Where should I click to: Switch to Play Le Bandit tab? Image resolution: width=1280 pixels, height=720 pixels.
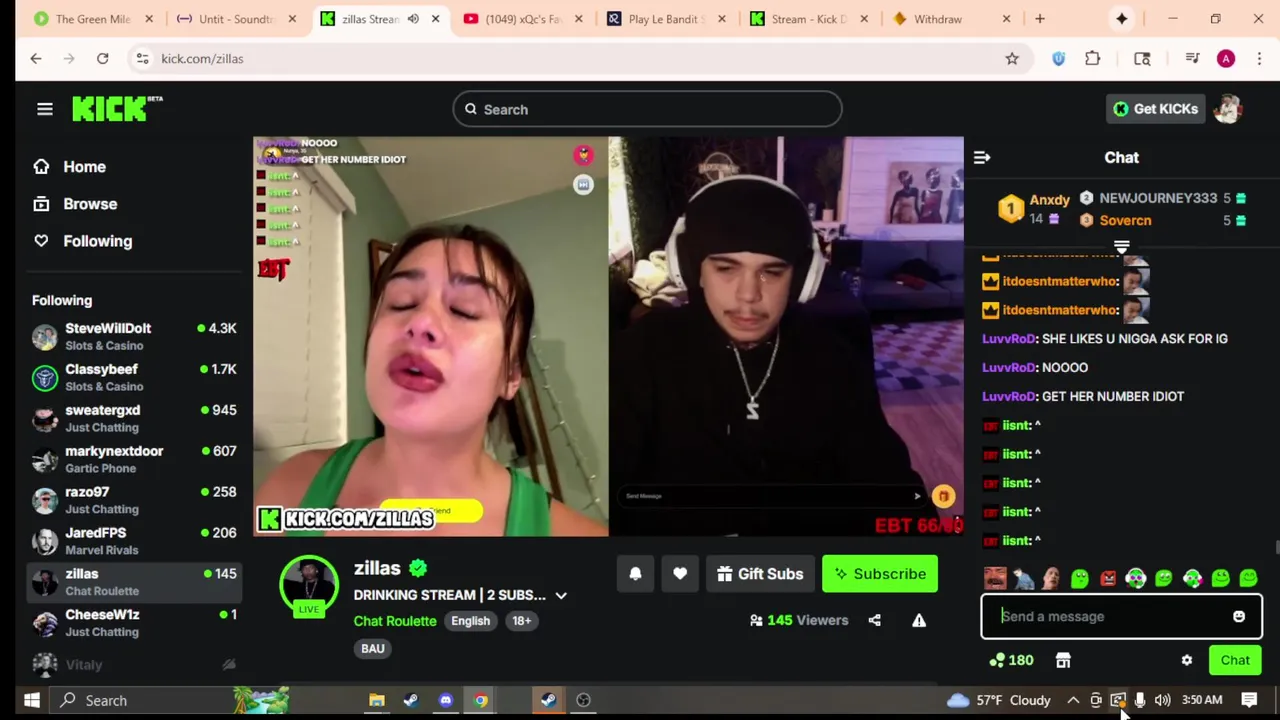(667, 19)
